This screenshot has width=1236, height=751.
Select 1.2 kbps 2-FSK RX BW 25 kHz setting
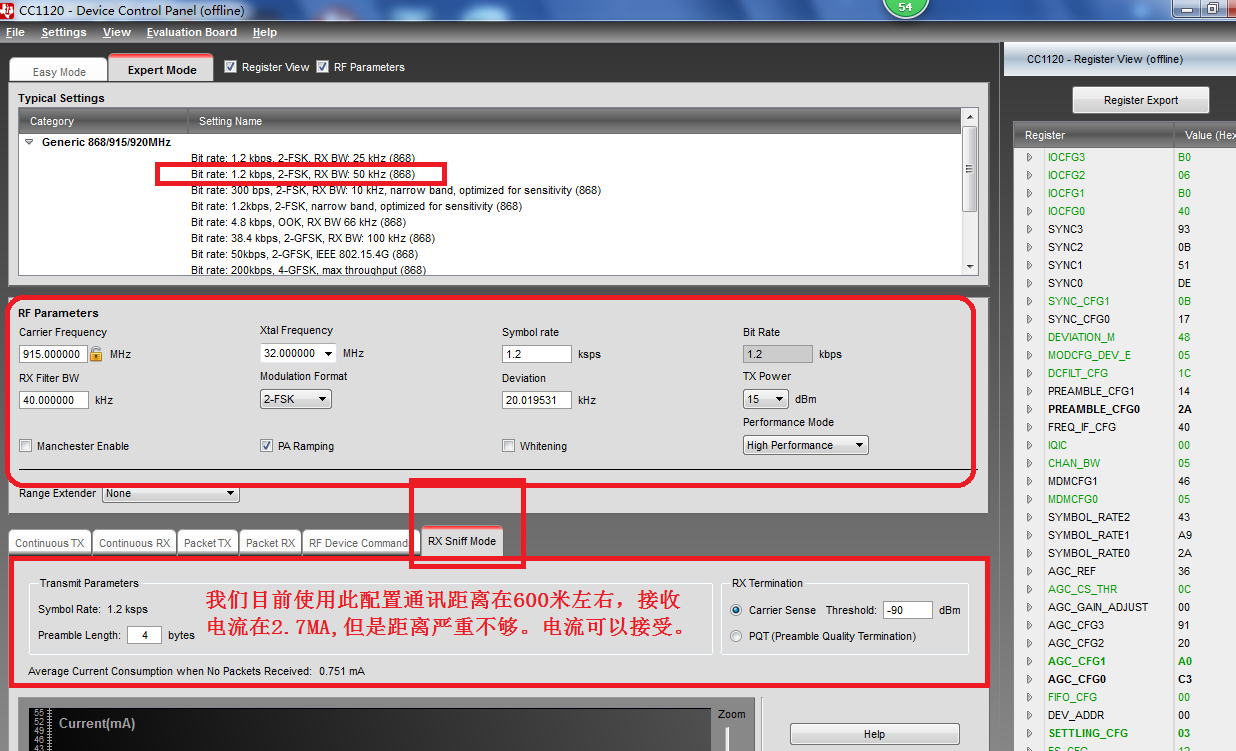[x=302, y=158]
